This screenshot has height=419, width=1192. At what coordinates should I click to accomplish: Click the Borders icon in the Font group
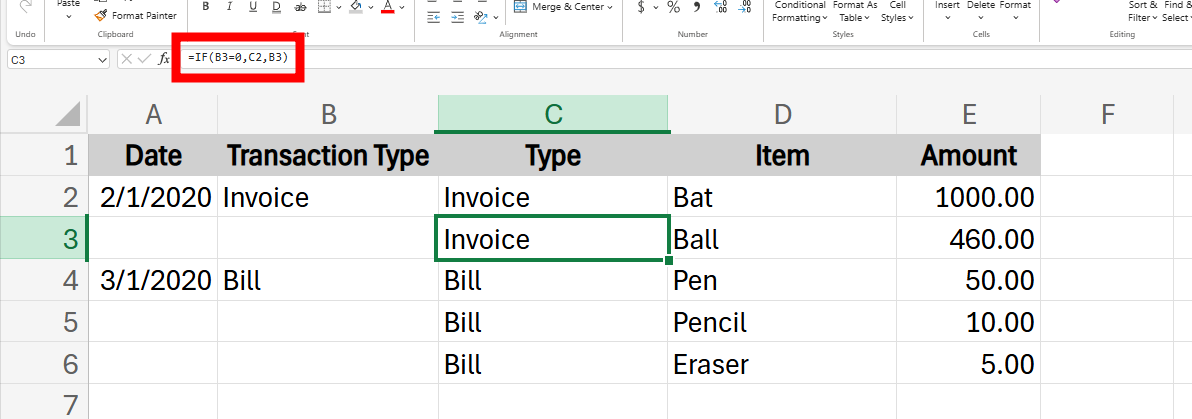point(323,7)
